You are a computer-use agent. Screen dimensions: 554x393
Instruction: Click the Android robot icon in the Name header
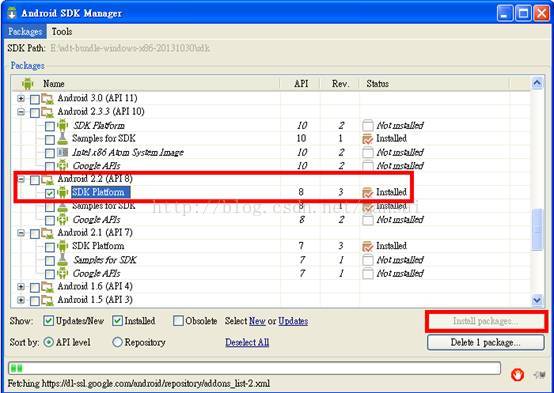(28, 84)
